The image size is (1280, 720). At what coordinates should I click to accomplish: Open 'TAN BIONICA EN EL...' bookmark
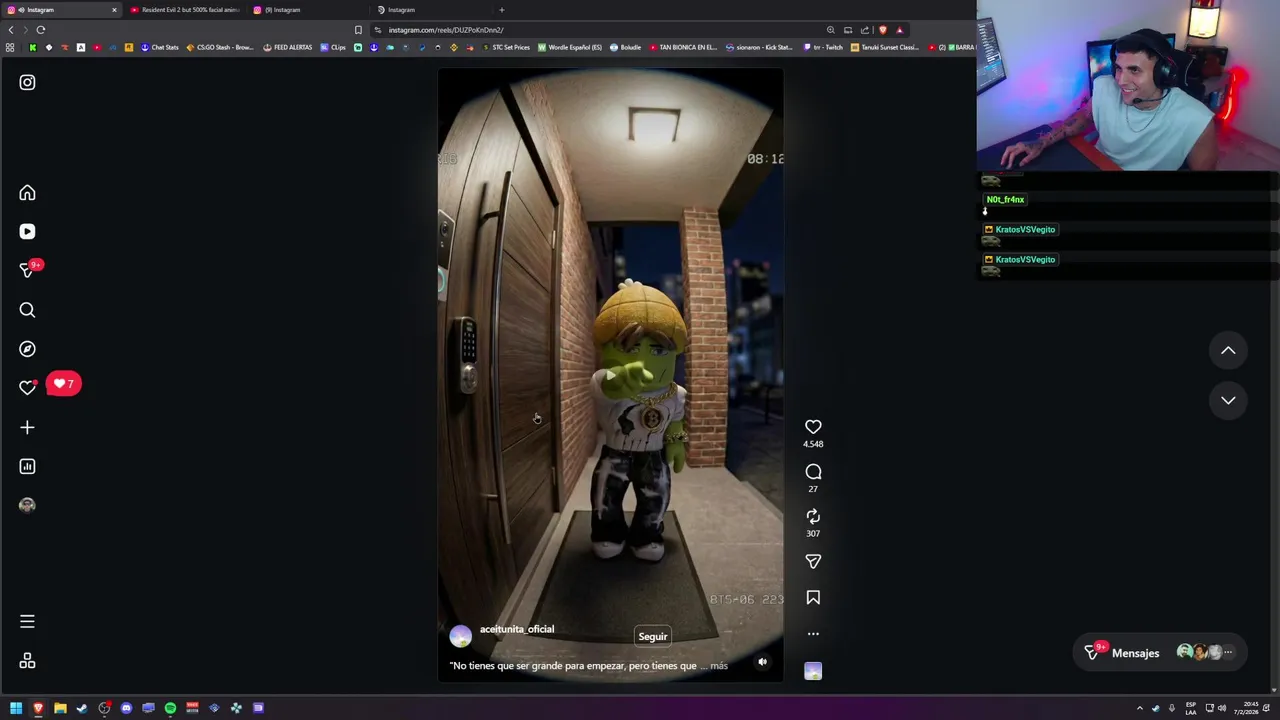(x=684, y=47)
